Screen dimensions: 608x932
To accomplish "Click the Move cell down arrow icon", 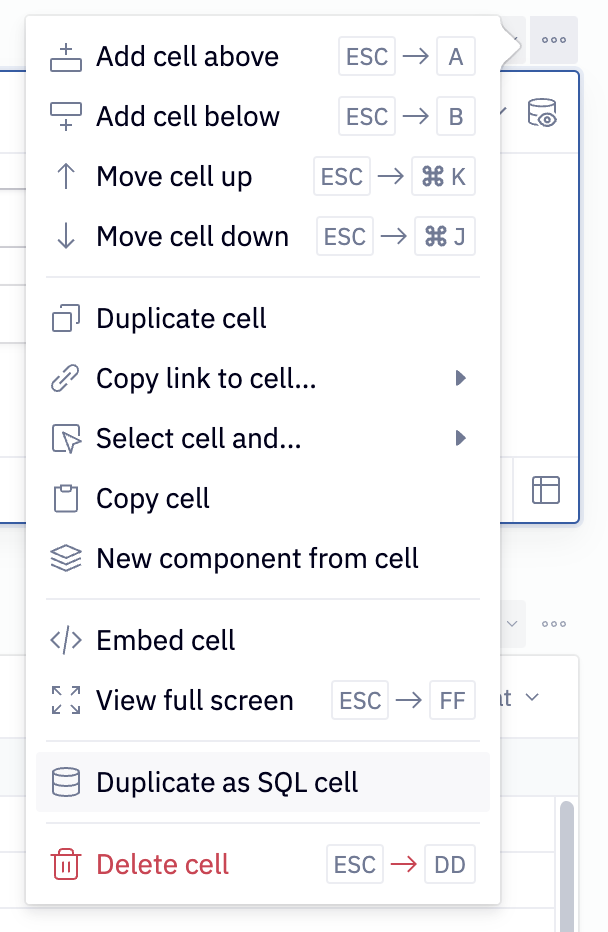I will click(66, 237).
